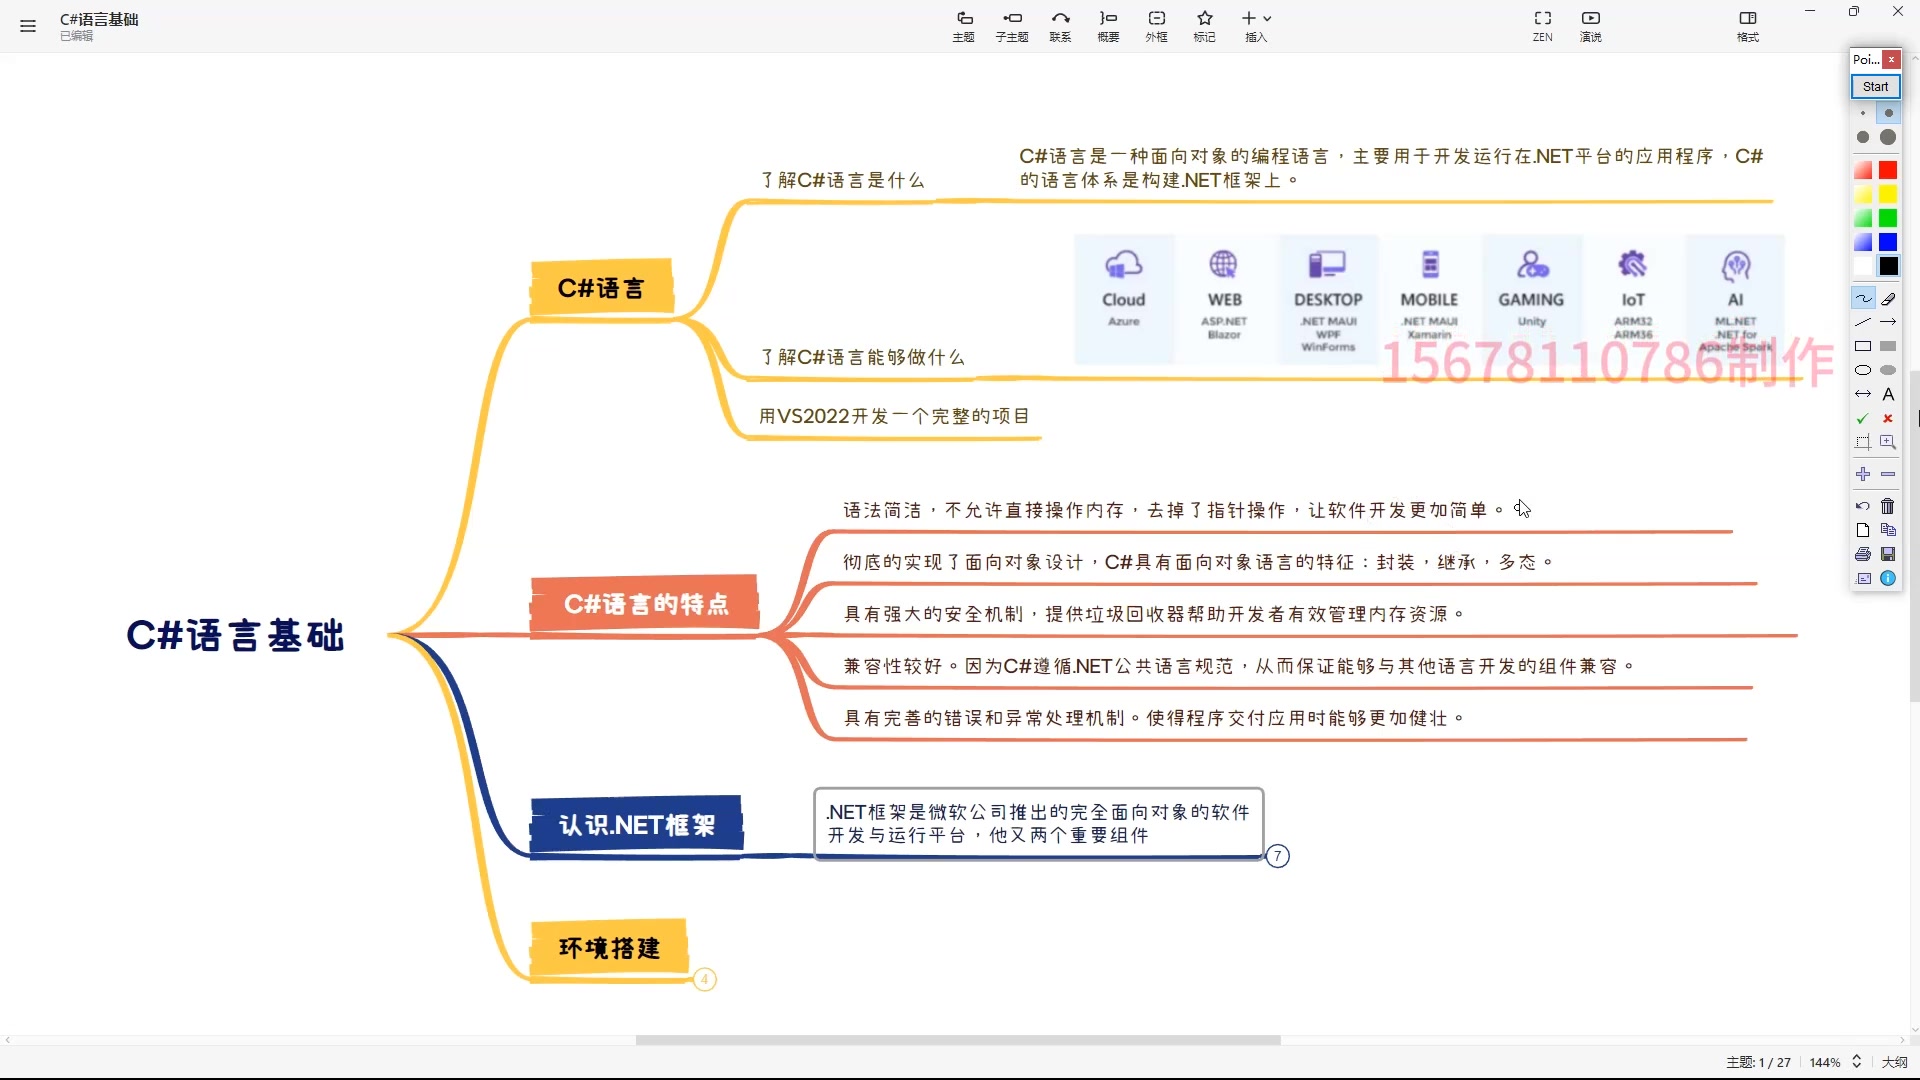Viewport: 1920px width, 1080px height.
Task: Click the horizontal scrollbar thumb
Action: (x=958, y=1040)
